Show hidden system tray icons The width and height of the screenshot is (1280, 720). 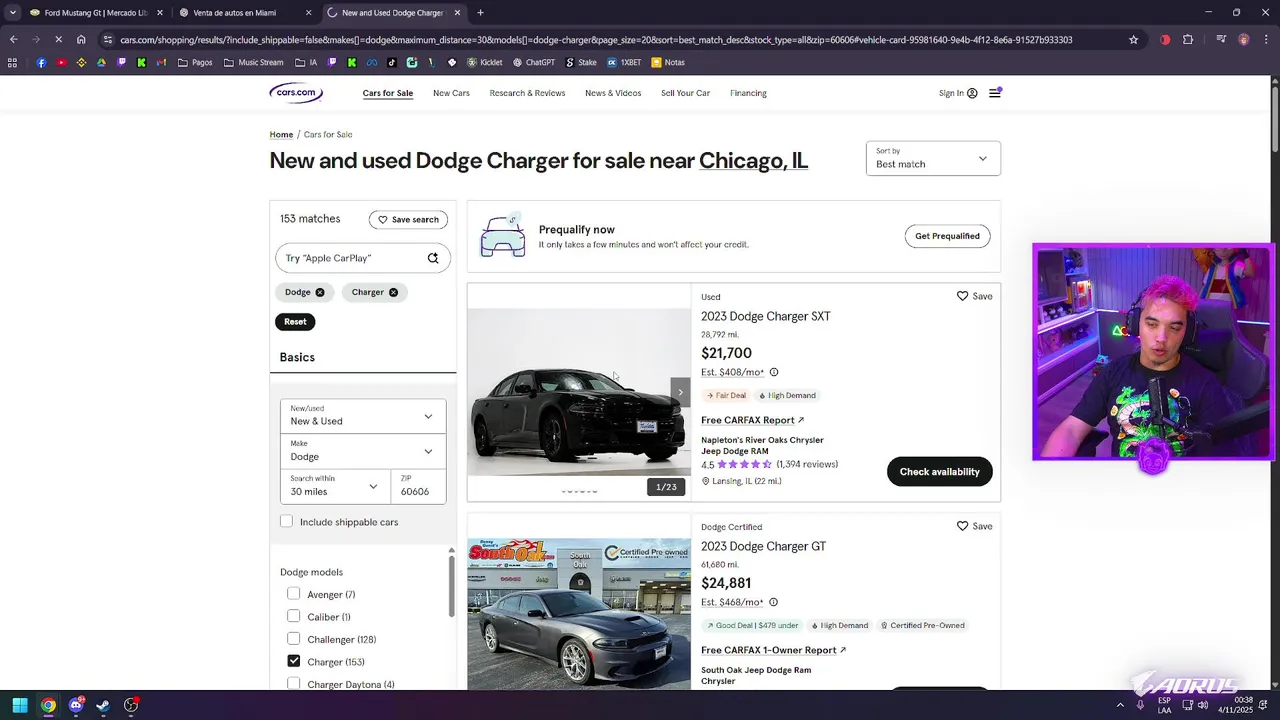(x=1120, y=705)
